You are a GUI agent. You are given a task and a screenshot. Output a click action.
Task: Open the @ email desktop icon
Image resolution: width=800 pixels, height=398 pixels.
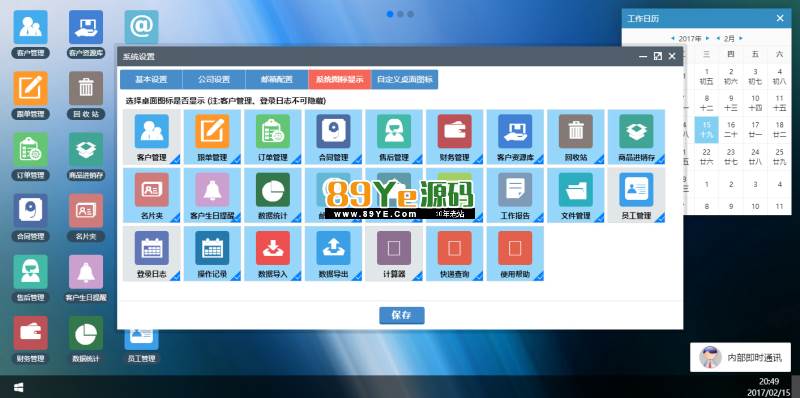pos(141,27)
